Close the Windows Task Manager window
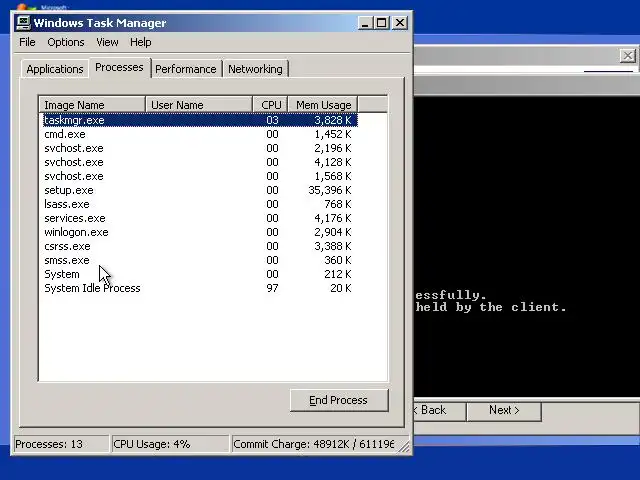 pyautogui.click(x=400, y=23)
